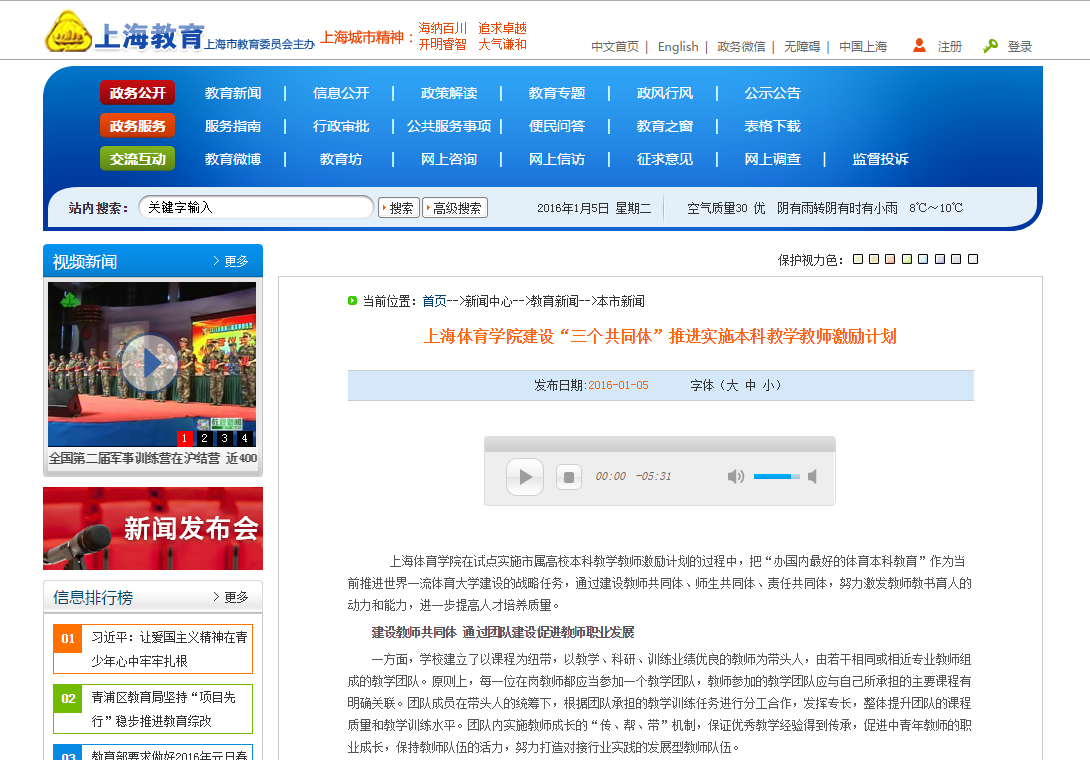This screenshot has width=1090, height=760.
Task: Select a green eye-protection background swatch
Action: (x=907, y=258)
